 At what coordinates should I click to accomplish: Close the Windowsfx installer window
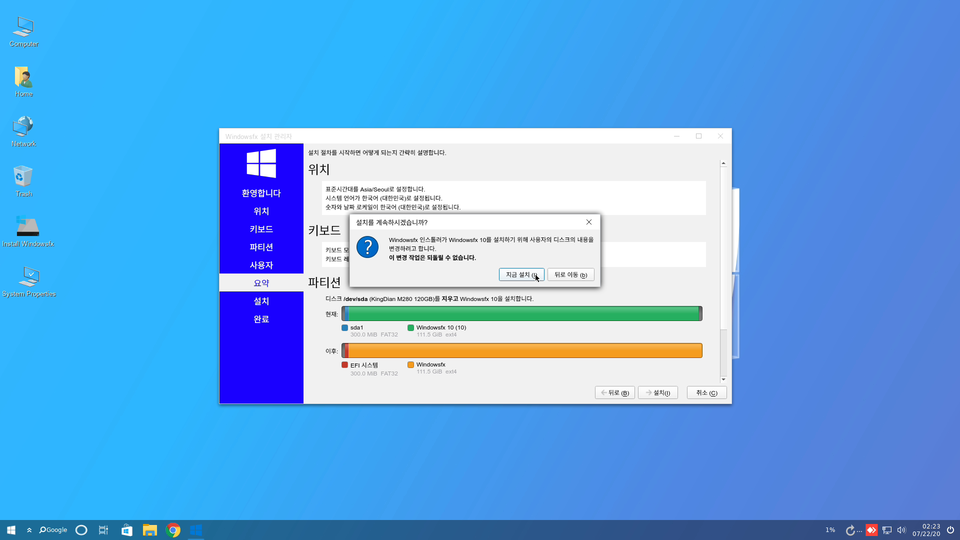tap(721, 137)
